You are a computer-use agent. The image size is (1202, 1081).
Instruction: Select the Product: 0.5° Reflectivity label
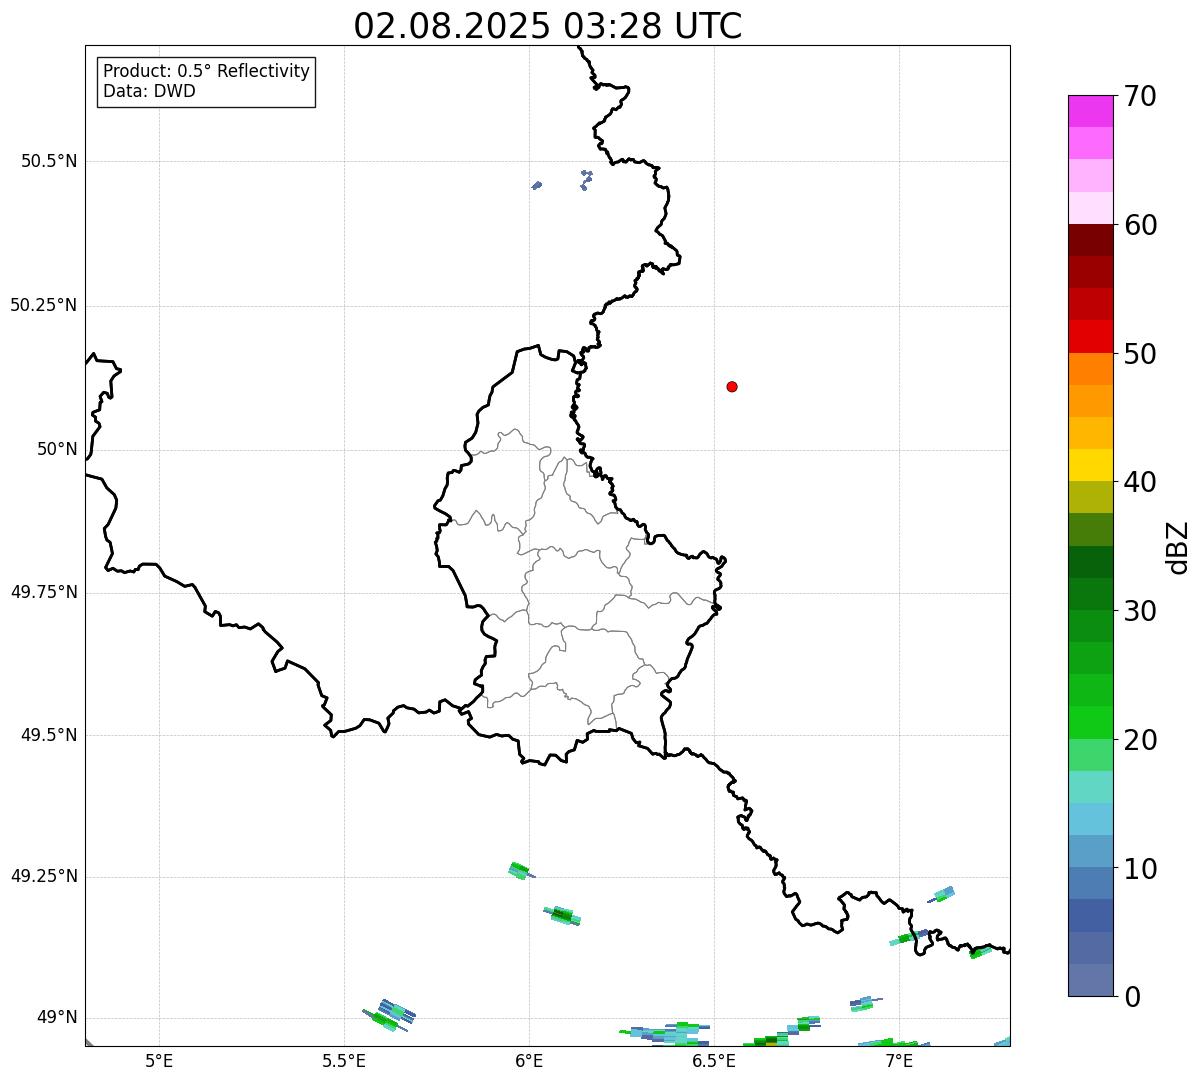(207, 72)
